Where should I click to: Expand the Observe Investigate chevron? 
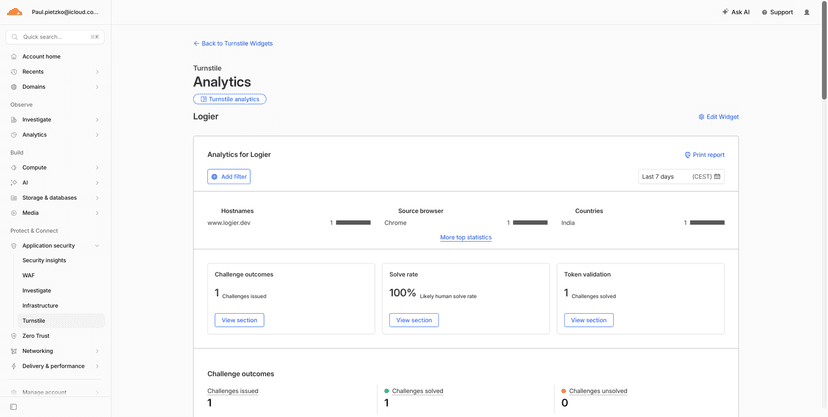point(97,120)
